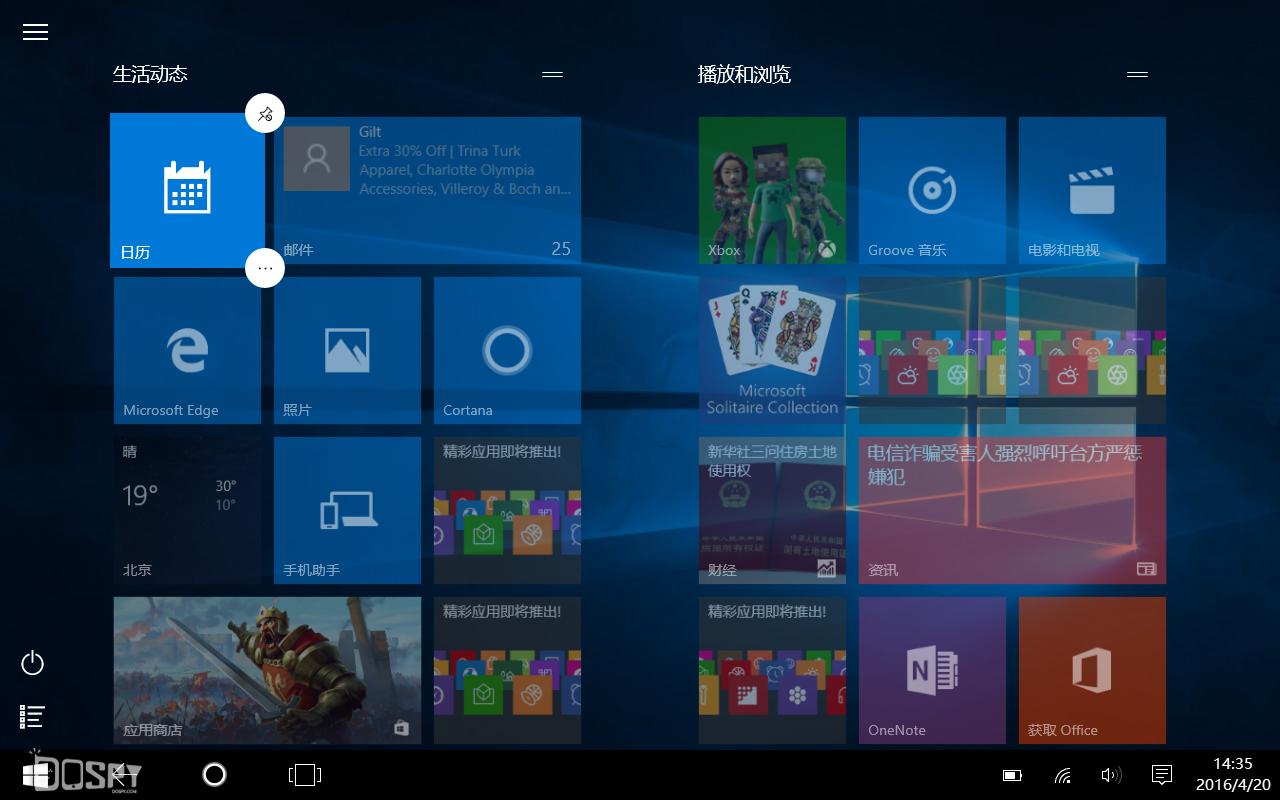Screen dimensions: 1280x800
Task: Click the Windows Start button
Action: [x=37, y=775]
